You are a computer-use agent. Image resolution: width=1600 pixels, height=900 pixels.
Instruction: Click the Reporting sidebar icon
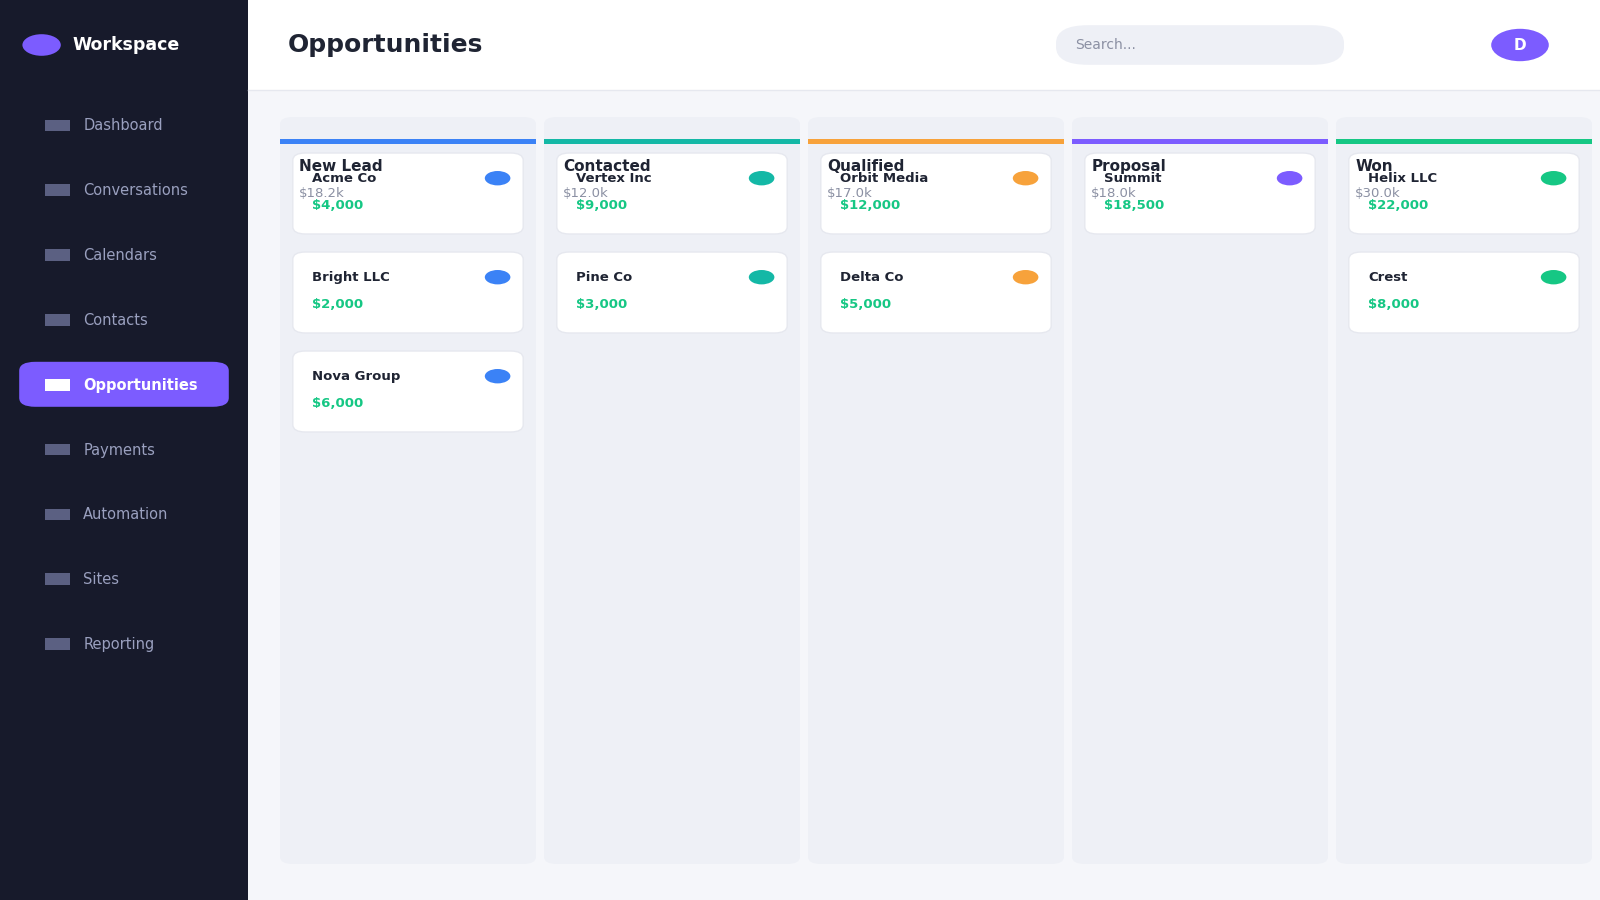coord(57,644)
